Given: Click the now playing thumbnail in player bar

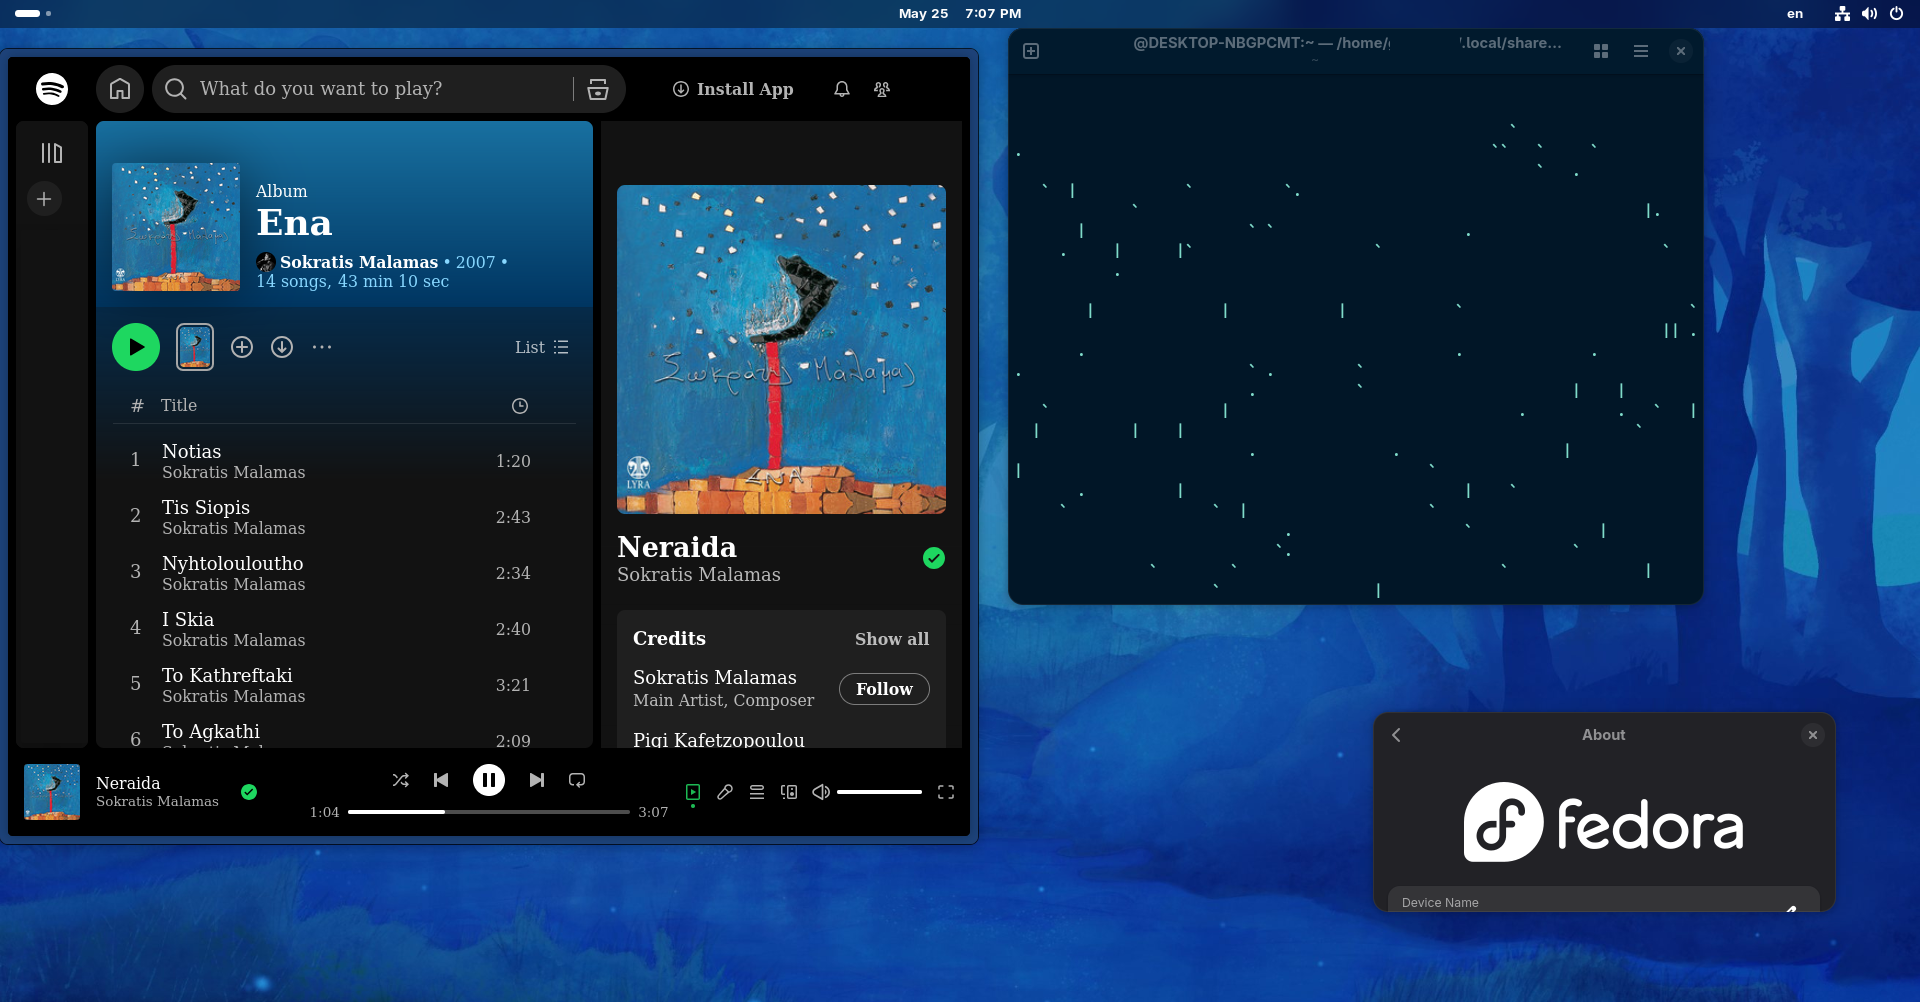Looking at the screenshot, I should [52, 792].
